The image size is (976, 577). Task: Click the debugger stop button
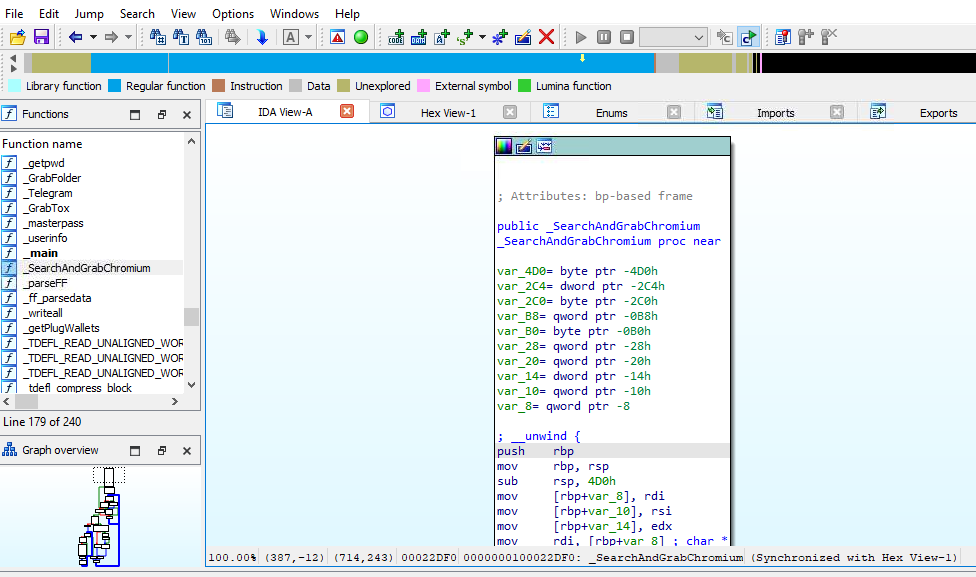(x=627, y=37)
